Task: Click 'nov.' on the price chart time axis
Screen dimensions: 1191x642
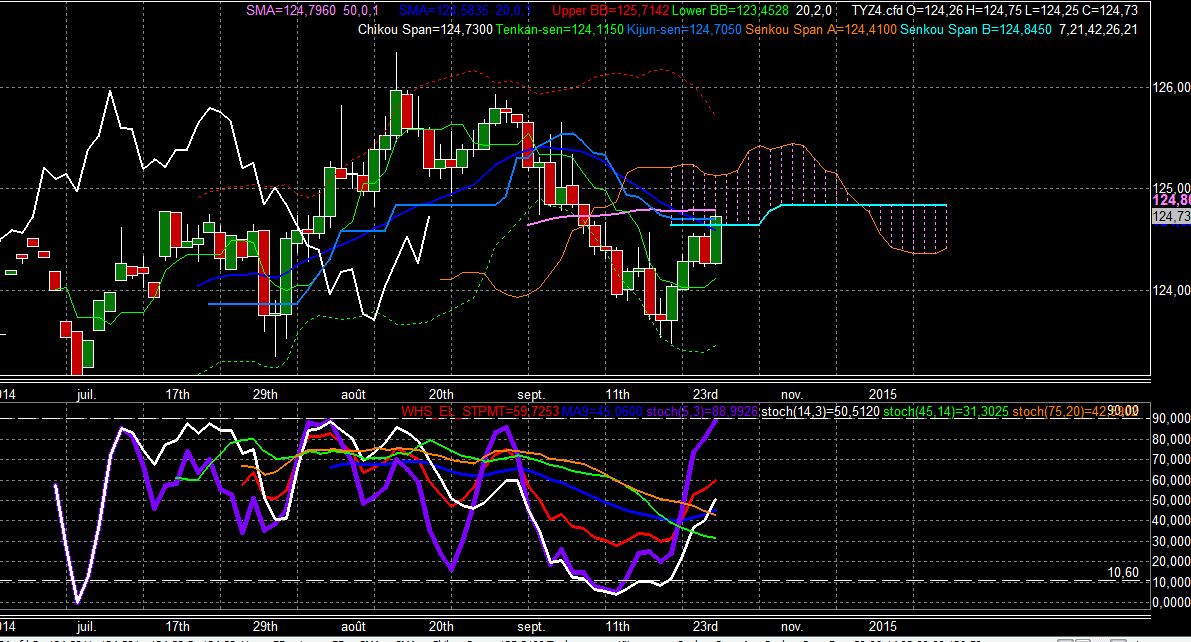Action: click(791, 394)
